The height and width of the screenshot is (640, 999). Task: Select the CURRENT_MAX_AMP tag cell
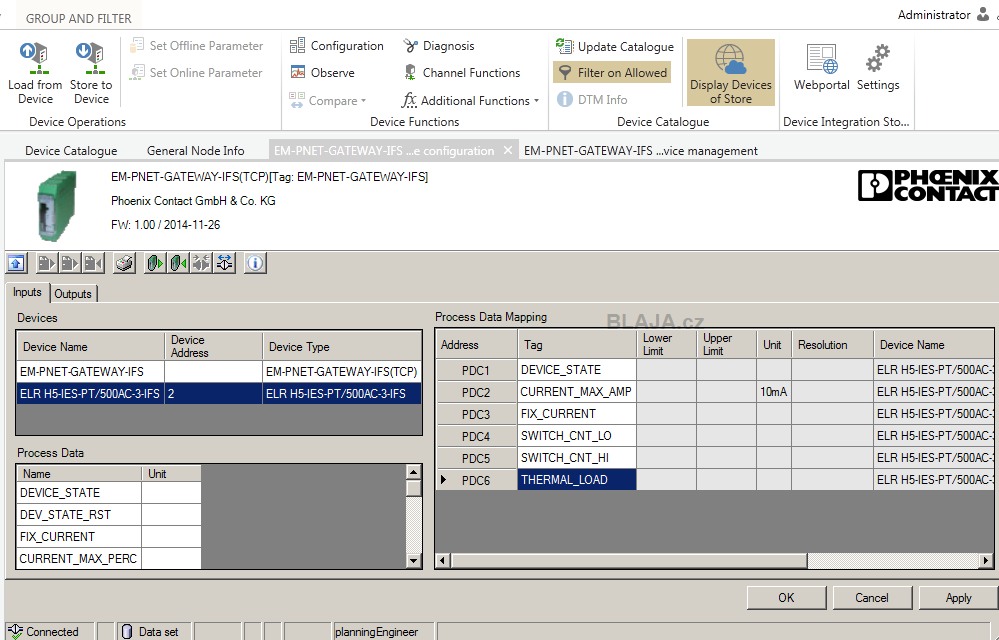(x=577, y=392)
